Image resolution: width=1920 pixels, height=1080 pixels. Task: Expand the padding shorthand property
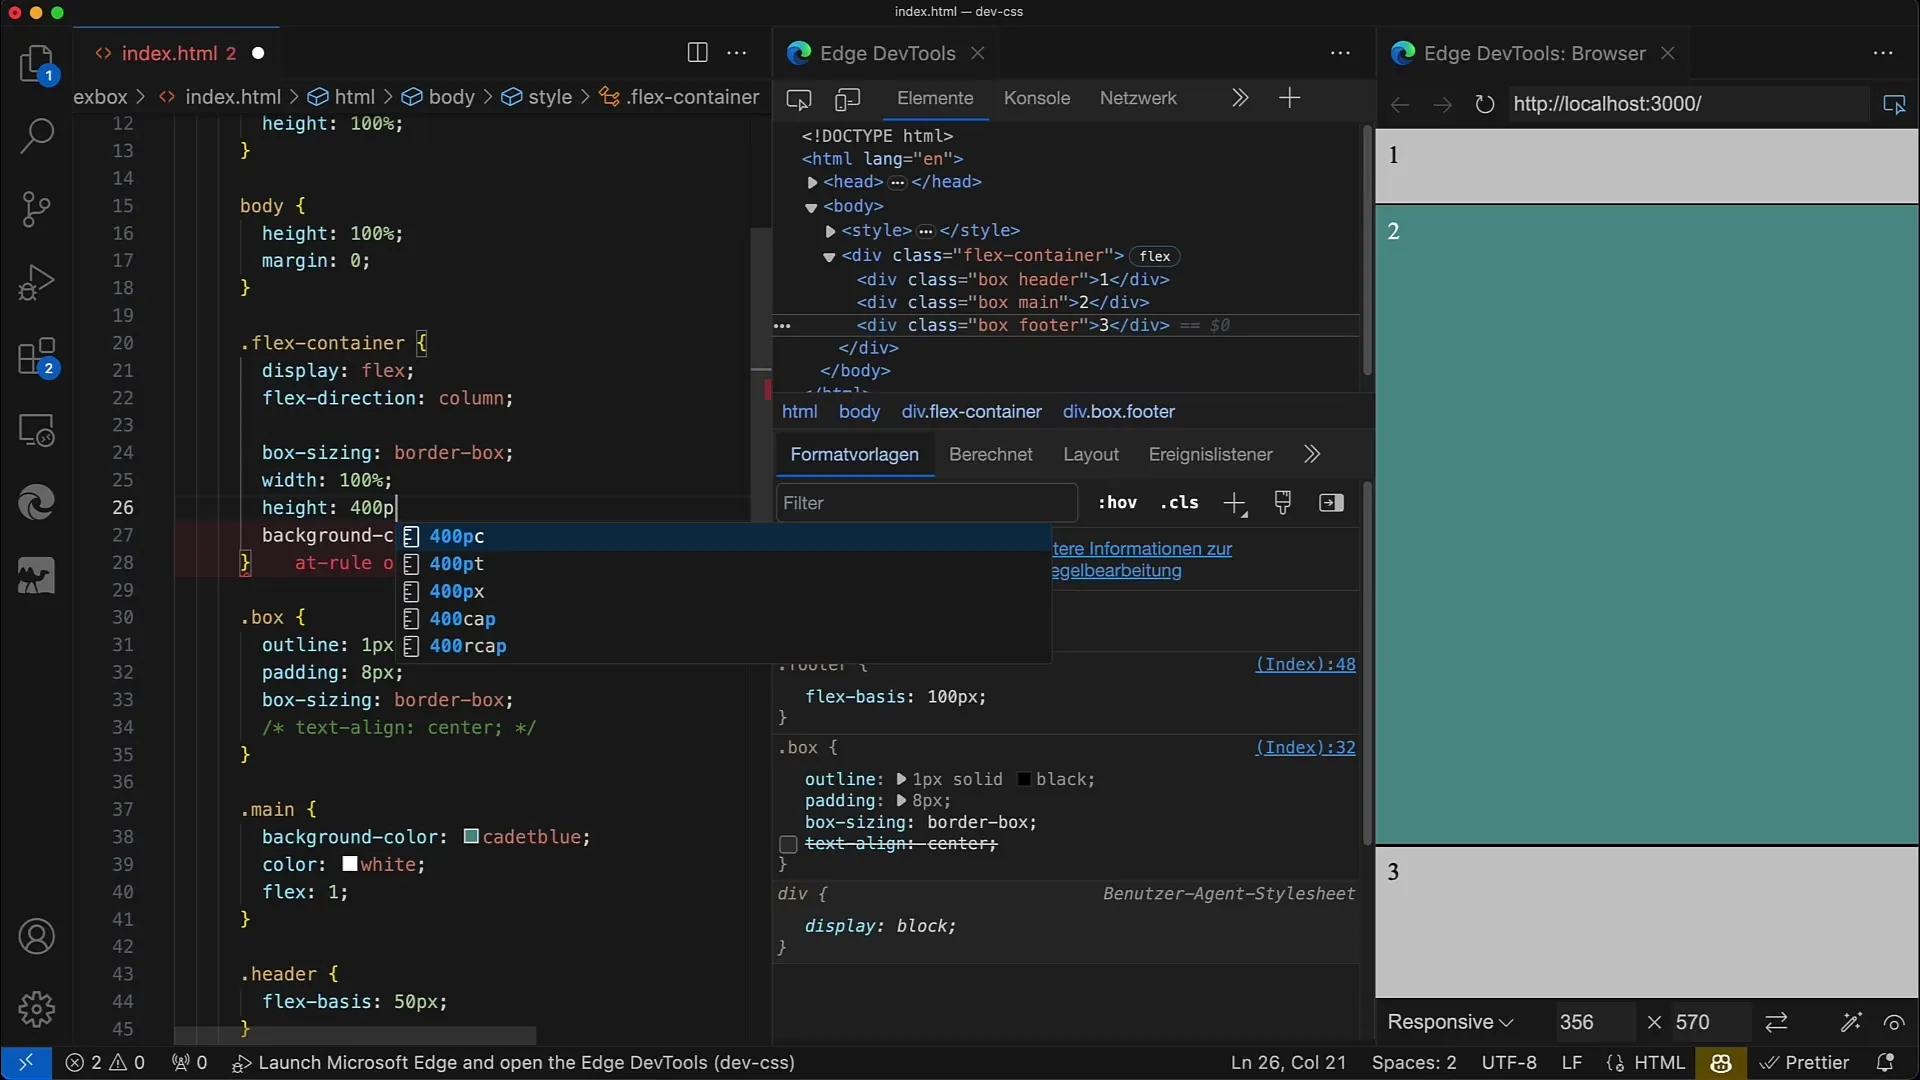pos(902,801)
